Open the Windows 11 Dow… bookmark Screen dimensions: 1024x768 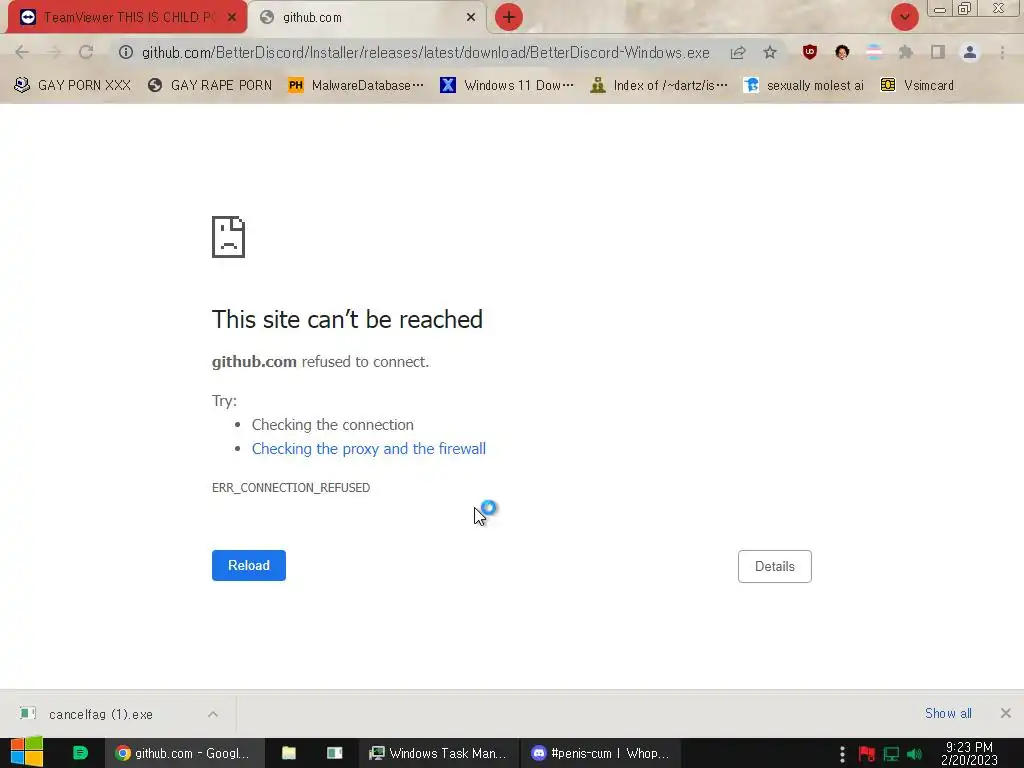coord(506,85)
